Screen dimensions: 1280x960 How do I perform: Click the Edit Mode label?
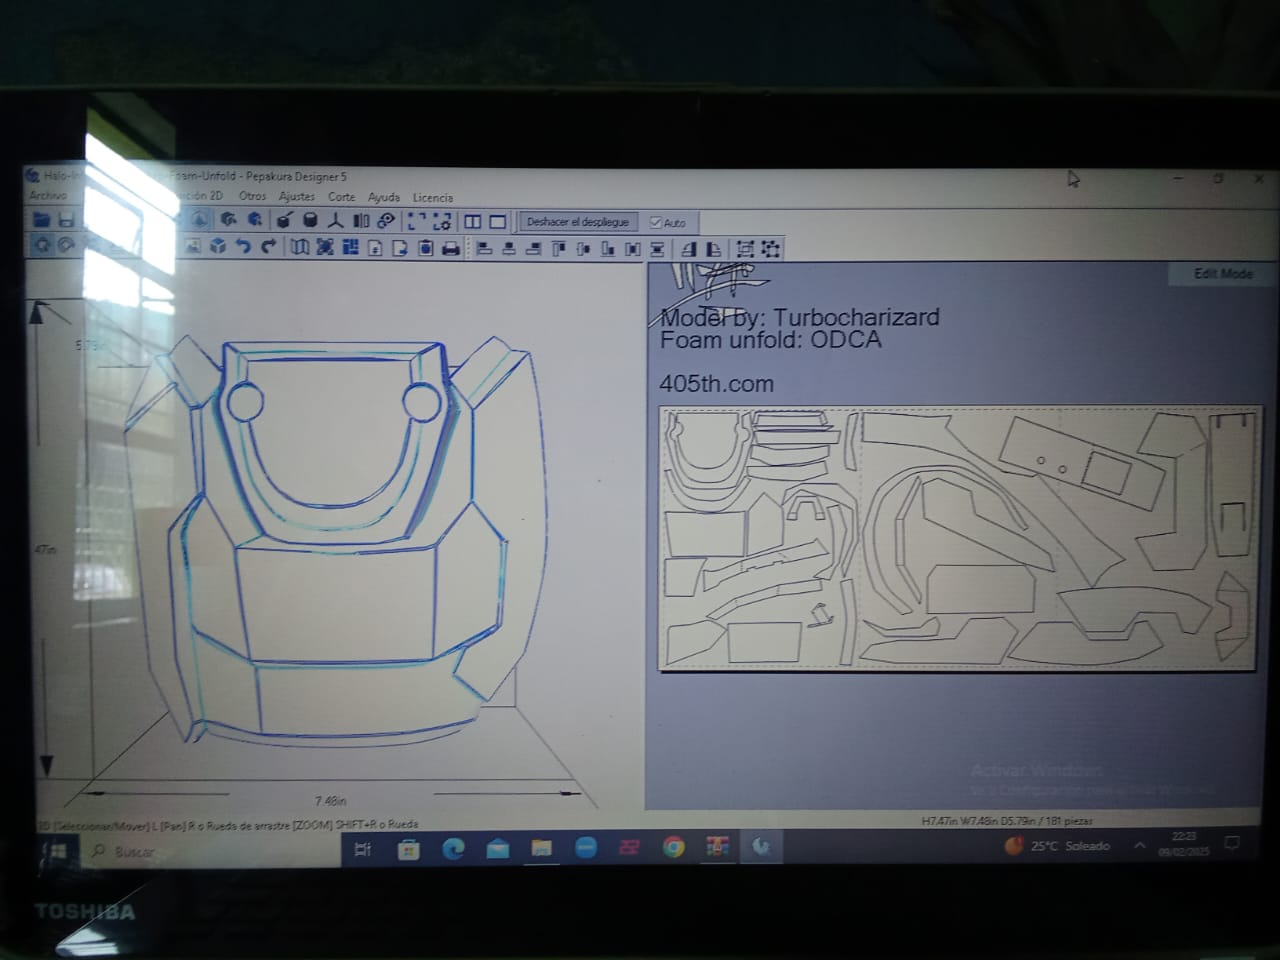click(x=1222, y=273)
